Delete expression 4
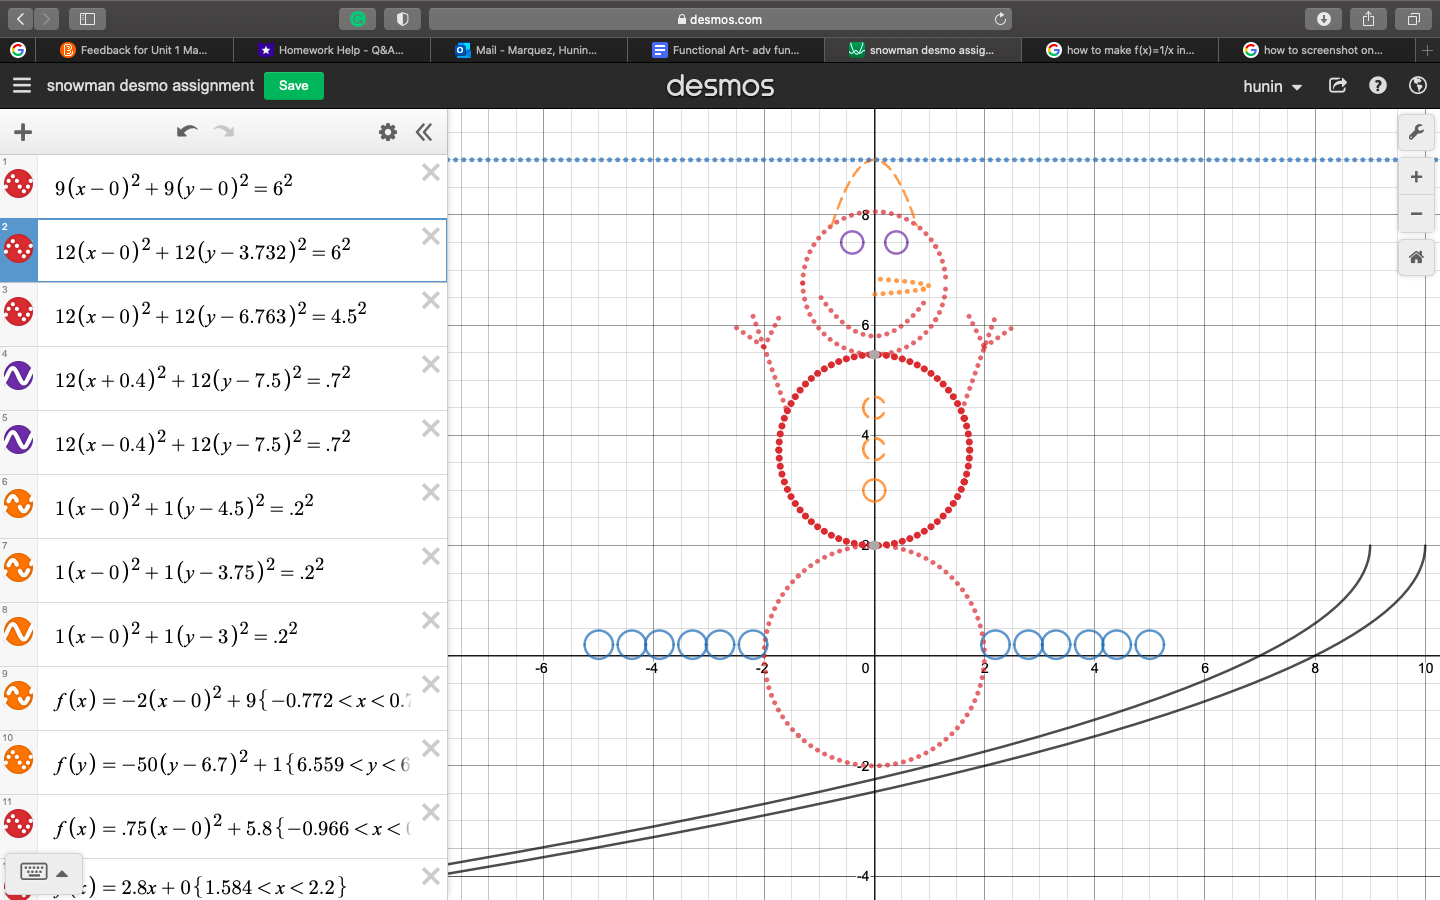 coord(431,364)
